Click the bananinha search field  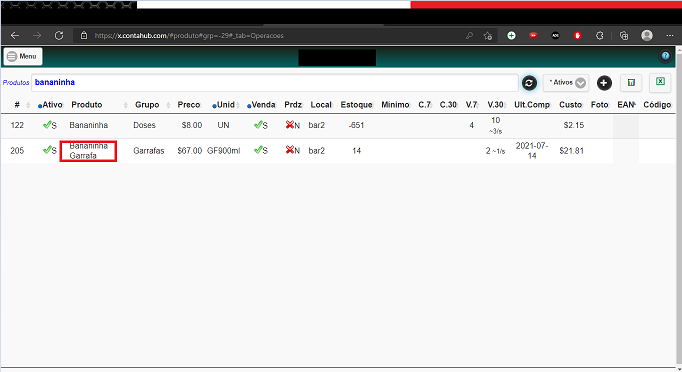click(x=274, y=83)
